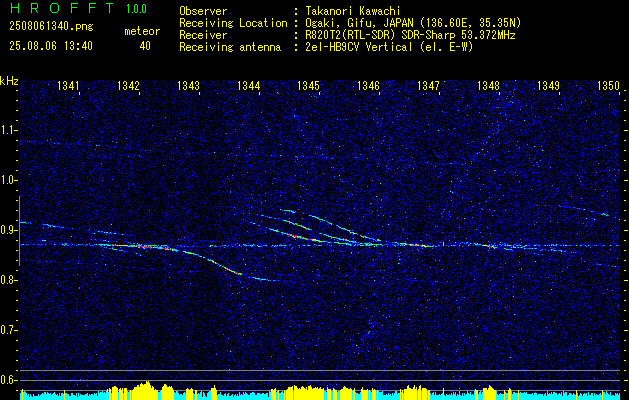Click the 1350 time axis label
Viewport: 629px width, 400px height.
tap(609, 86)
